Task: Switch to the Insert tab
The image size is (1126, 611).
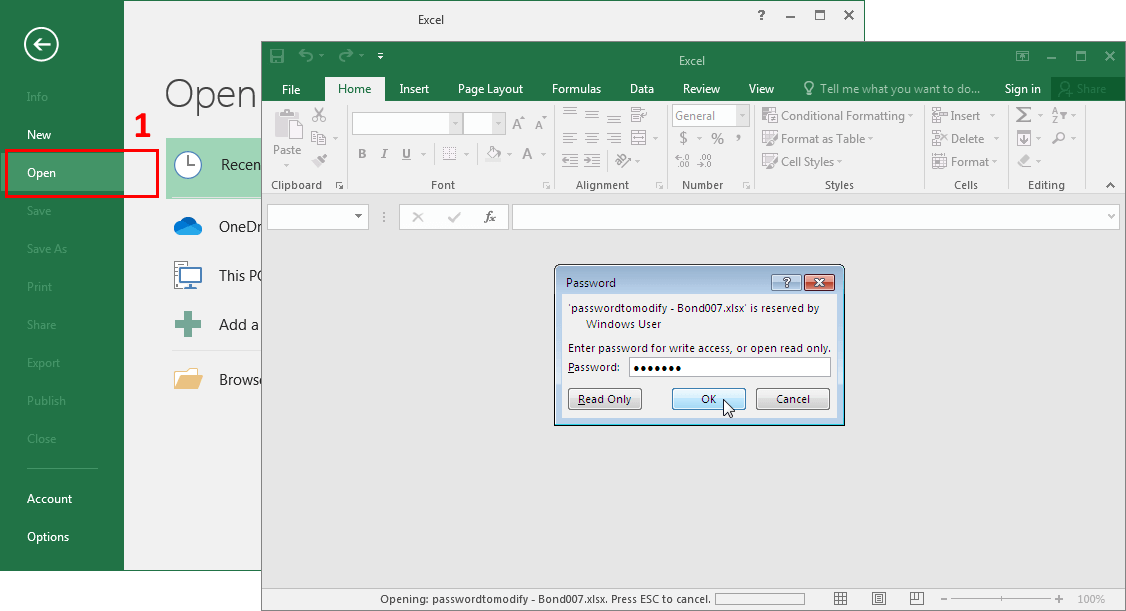Action: pos(414,89)
